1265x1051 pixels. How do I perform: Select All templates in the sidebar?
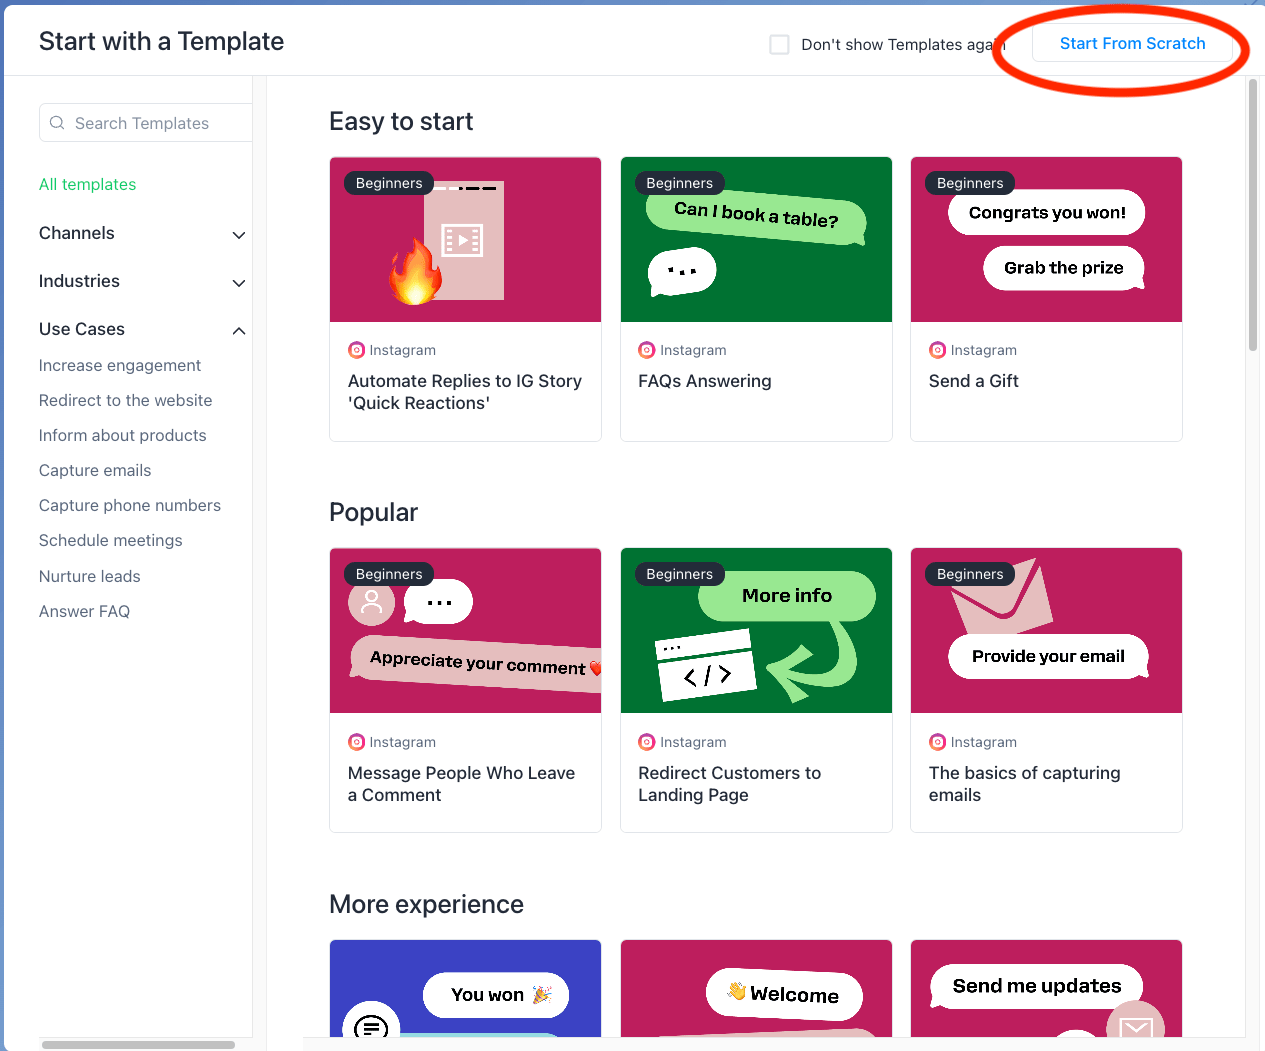click(88, 184)
